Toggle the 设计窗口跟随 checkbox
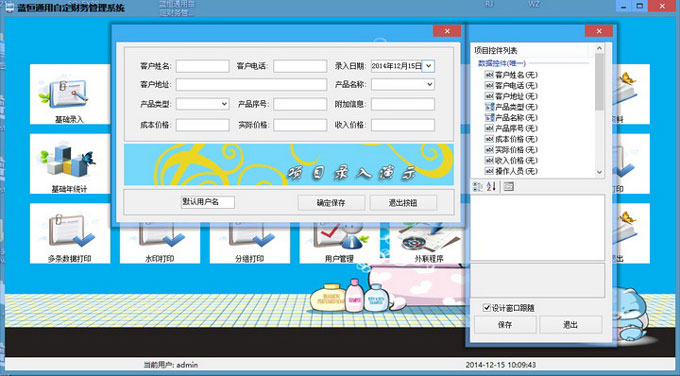The width and height of the screenshot is (680, 376). (x=487, y=307)
